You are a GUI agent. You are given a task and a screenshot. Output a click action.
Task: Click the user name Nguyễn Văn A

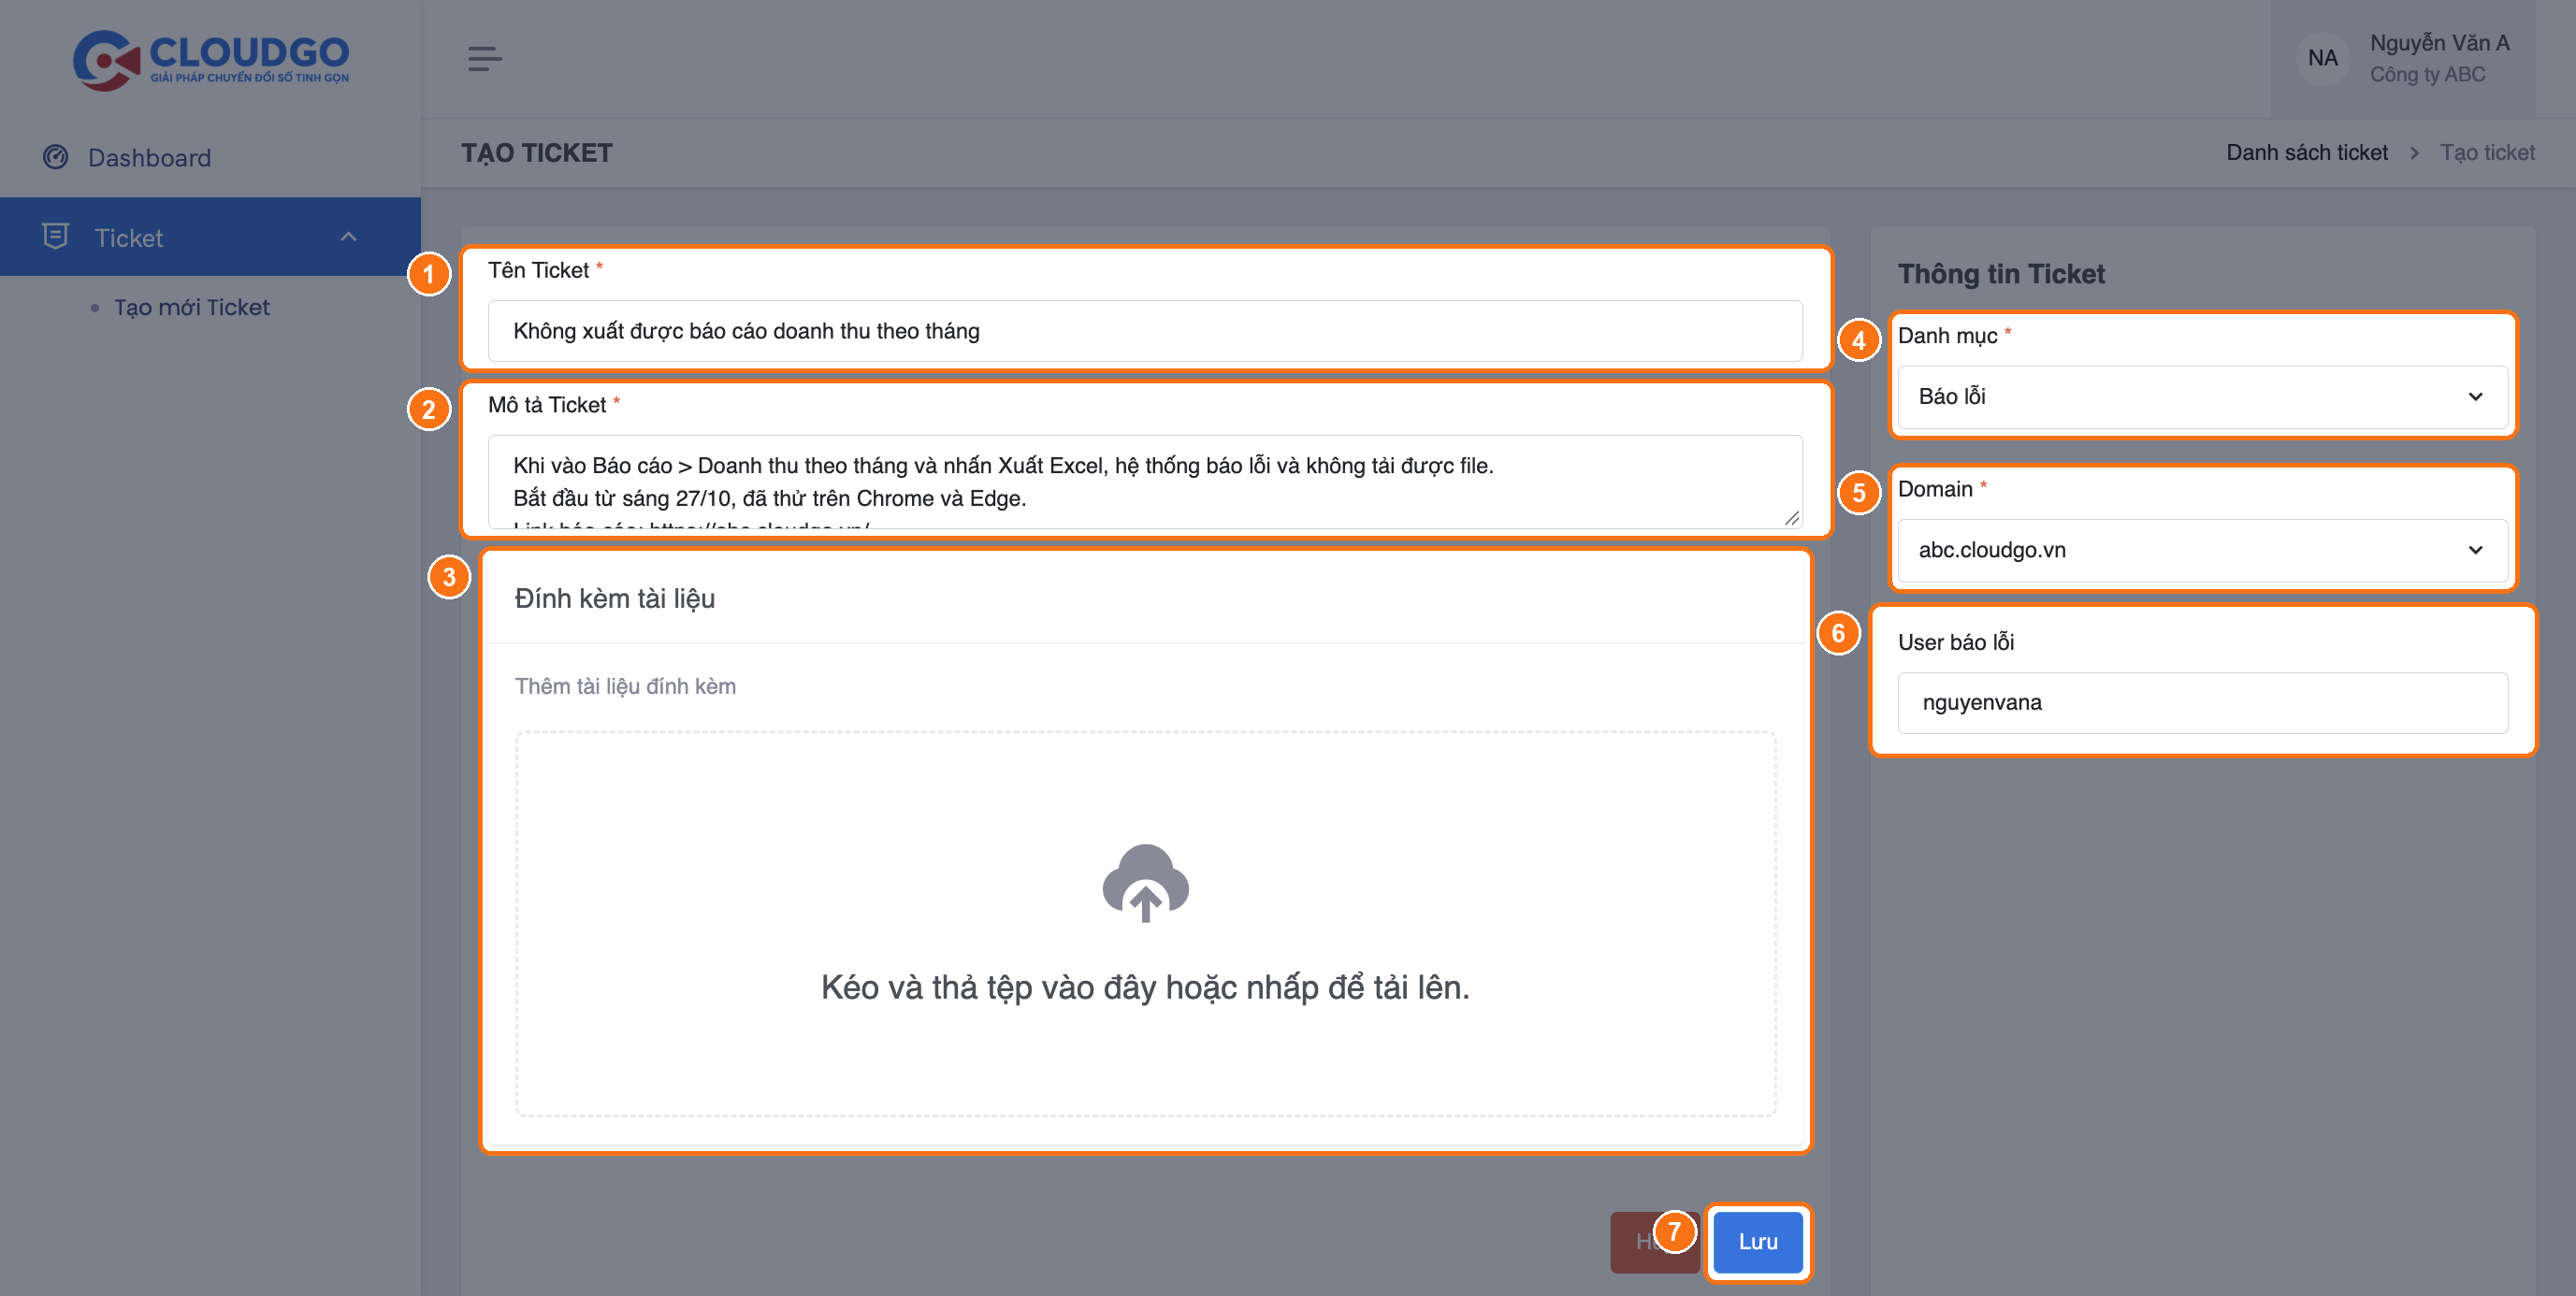(2439, 43)
